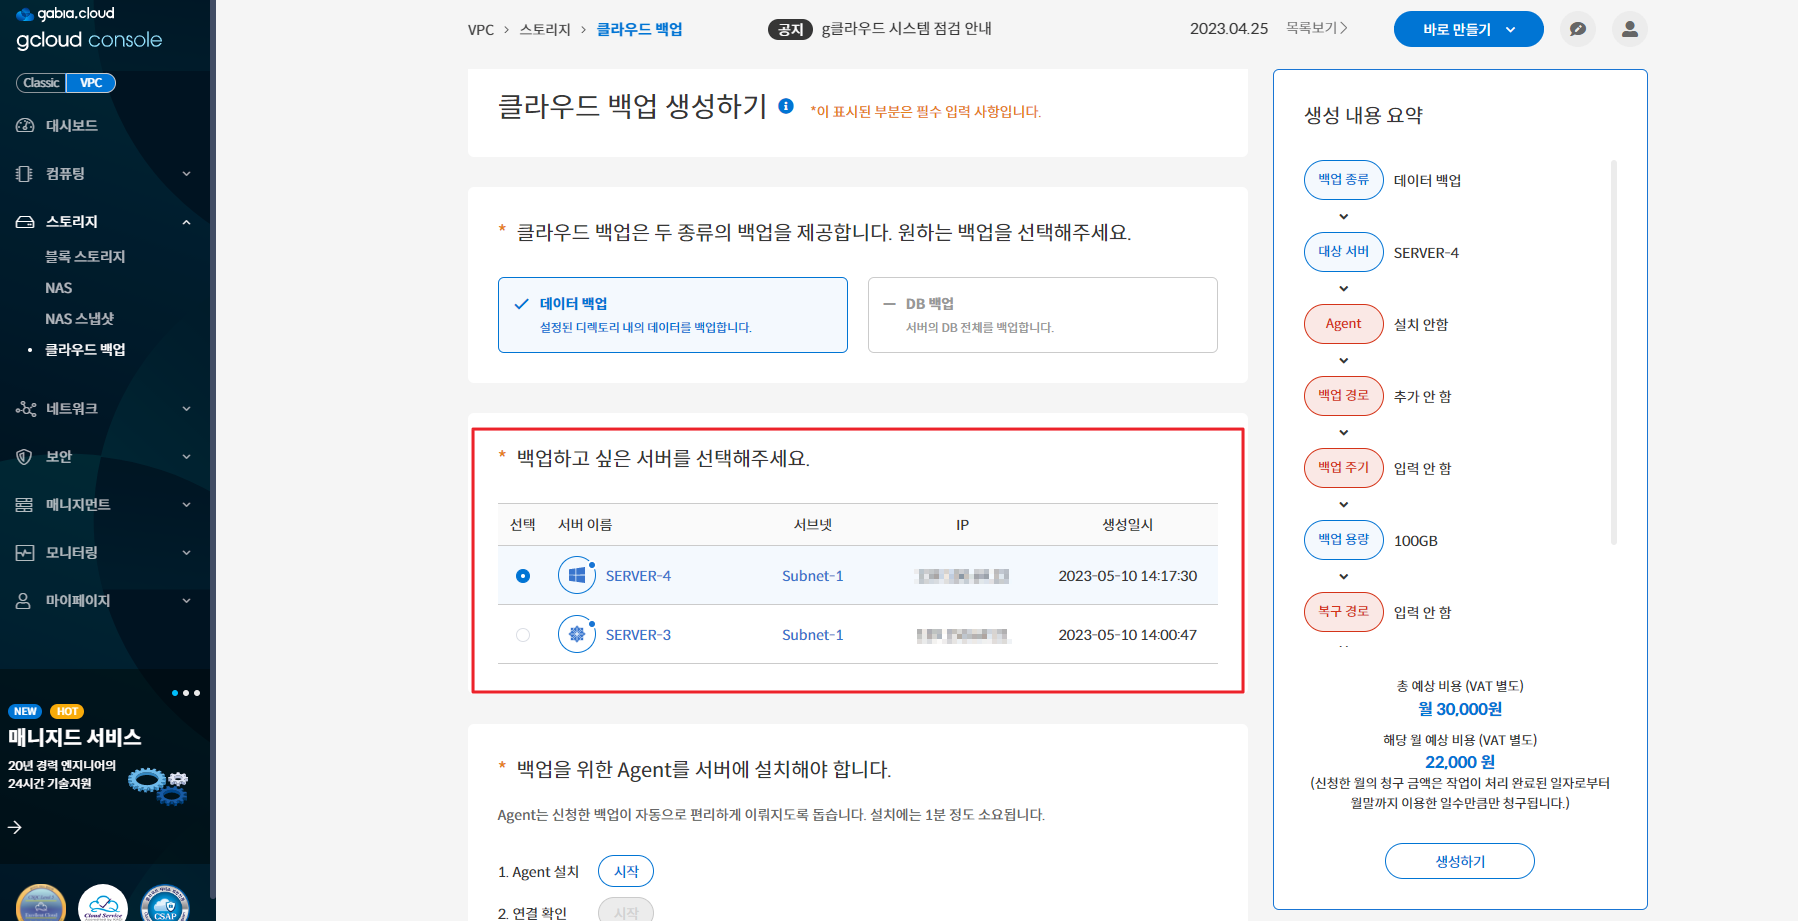Open the NAS 스냅샷 submenu item
Image resolution: width=1798 pixels, height=921 pixels.
click(80, 319)
